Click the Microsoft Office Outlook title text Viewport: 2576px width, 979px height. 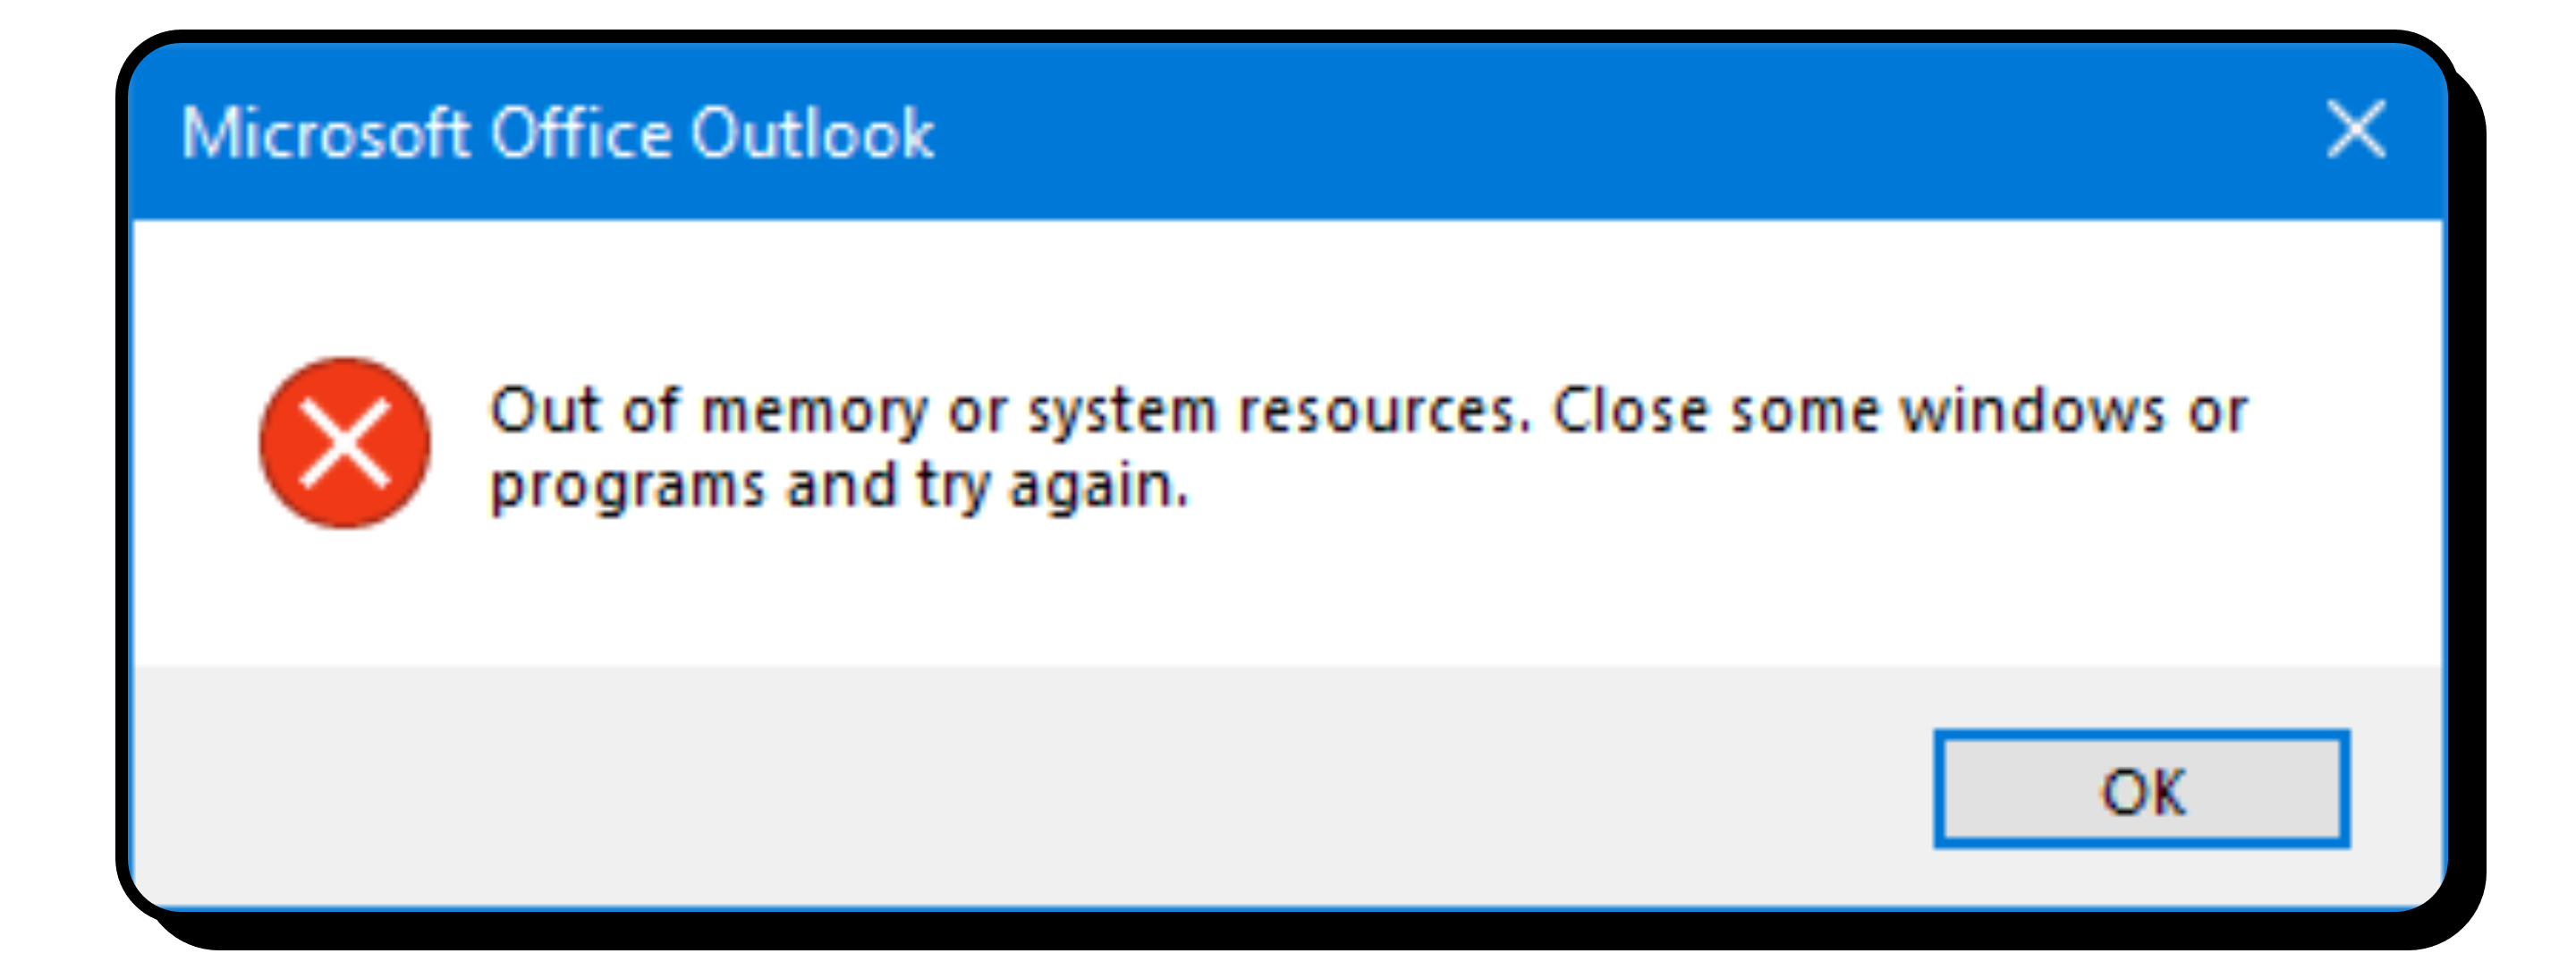557,133
